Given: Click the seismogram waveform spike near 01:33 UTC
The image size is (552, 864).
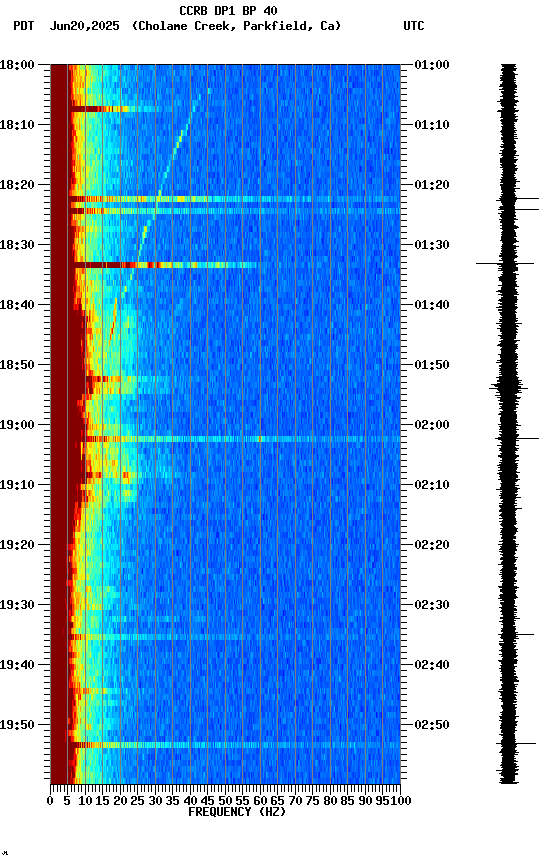Looking at the screenshot, I should pyautogui.click(x=505, y=264).
